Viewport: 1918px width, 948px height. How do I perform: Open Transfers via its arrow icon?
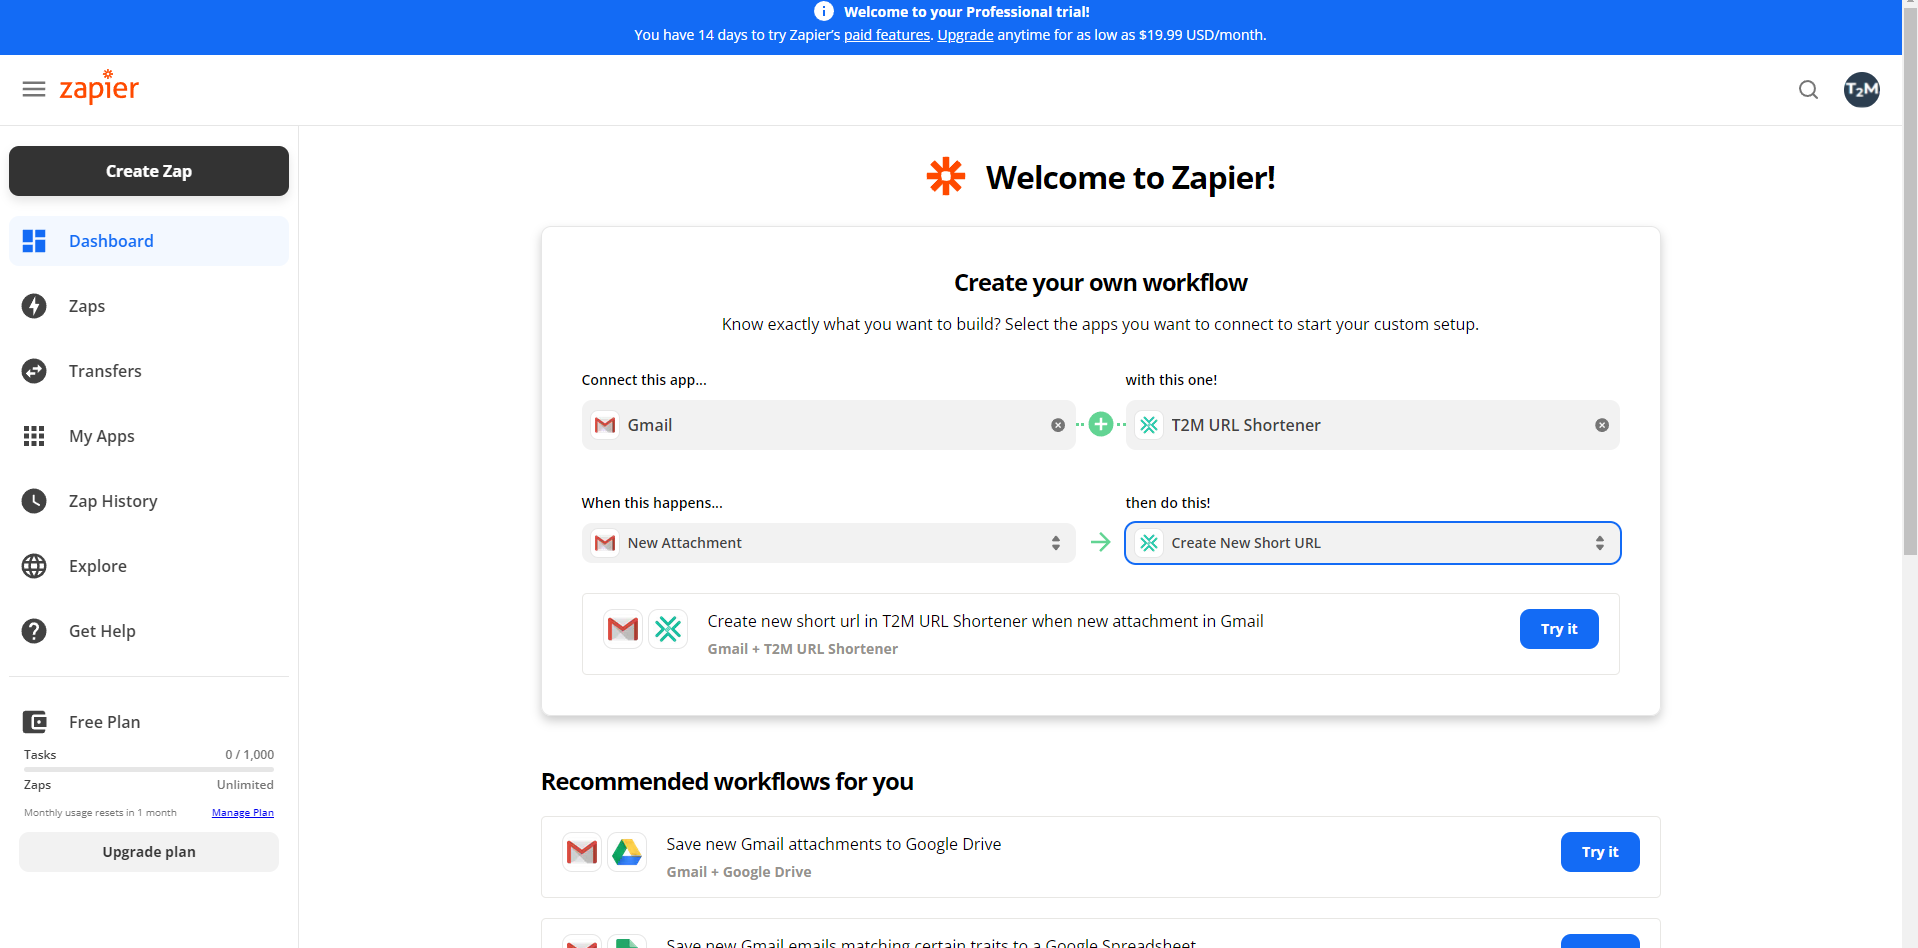pos(34,371)
